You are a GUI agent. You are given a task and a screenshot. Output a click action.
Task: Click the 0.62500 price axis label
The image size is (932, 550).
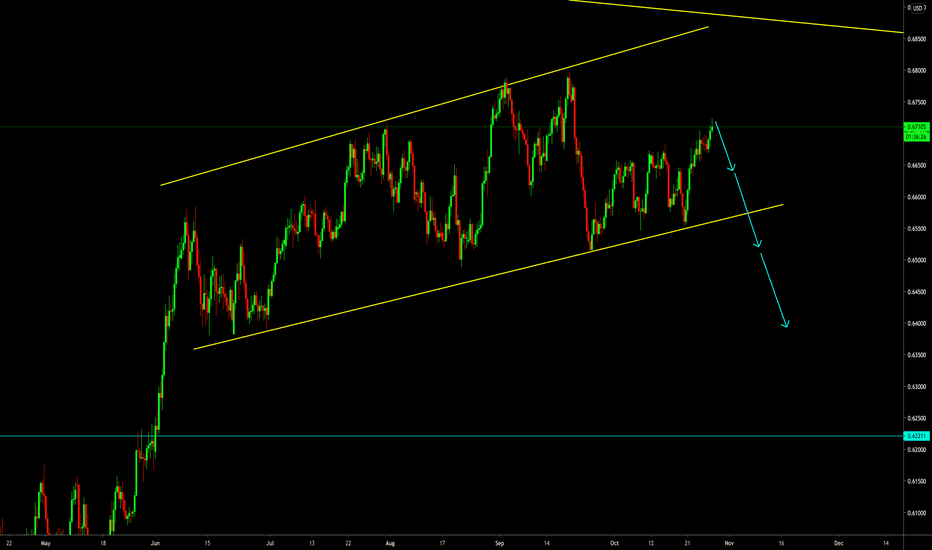917,418
